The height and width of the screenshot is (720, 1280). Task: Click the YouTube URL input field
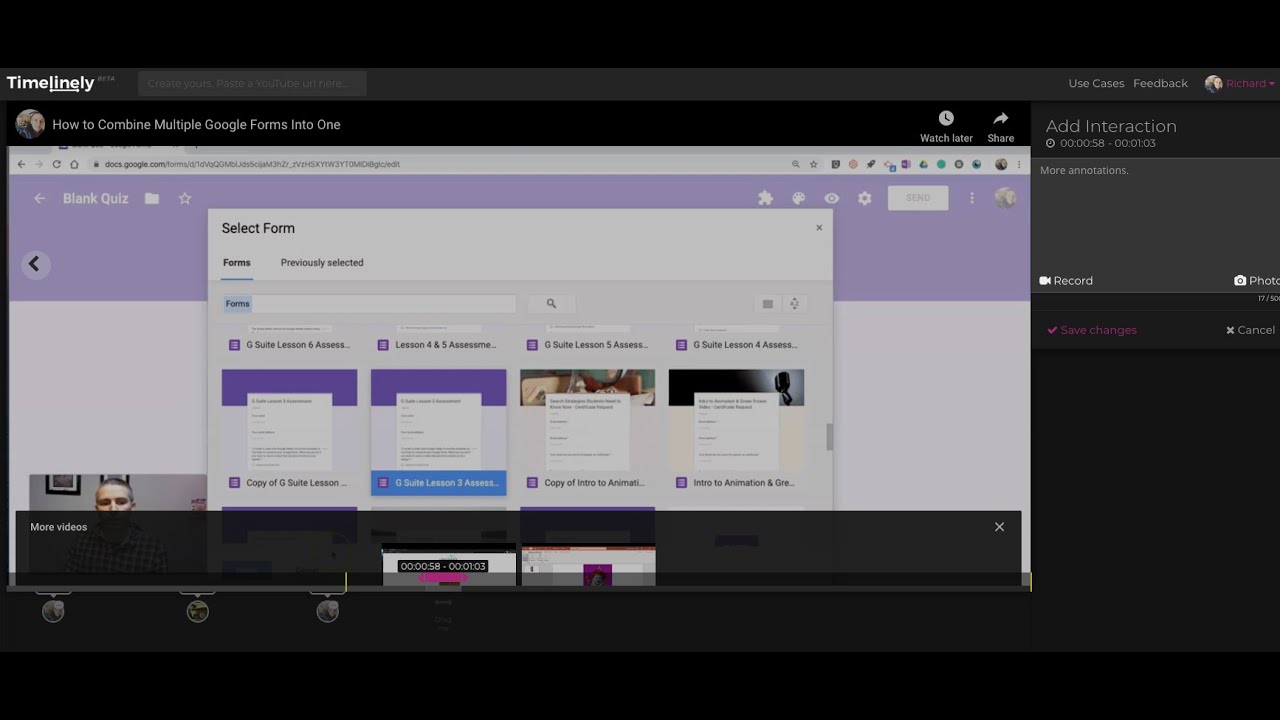pos(252,83)
